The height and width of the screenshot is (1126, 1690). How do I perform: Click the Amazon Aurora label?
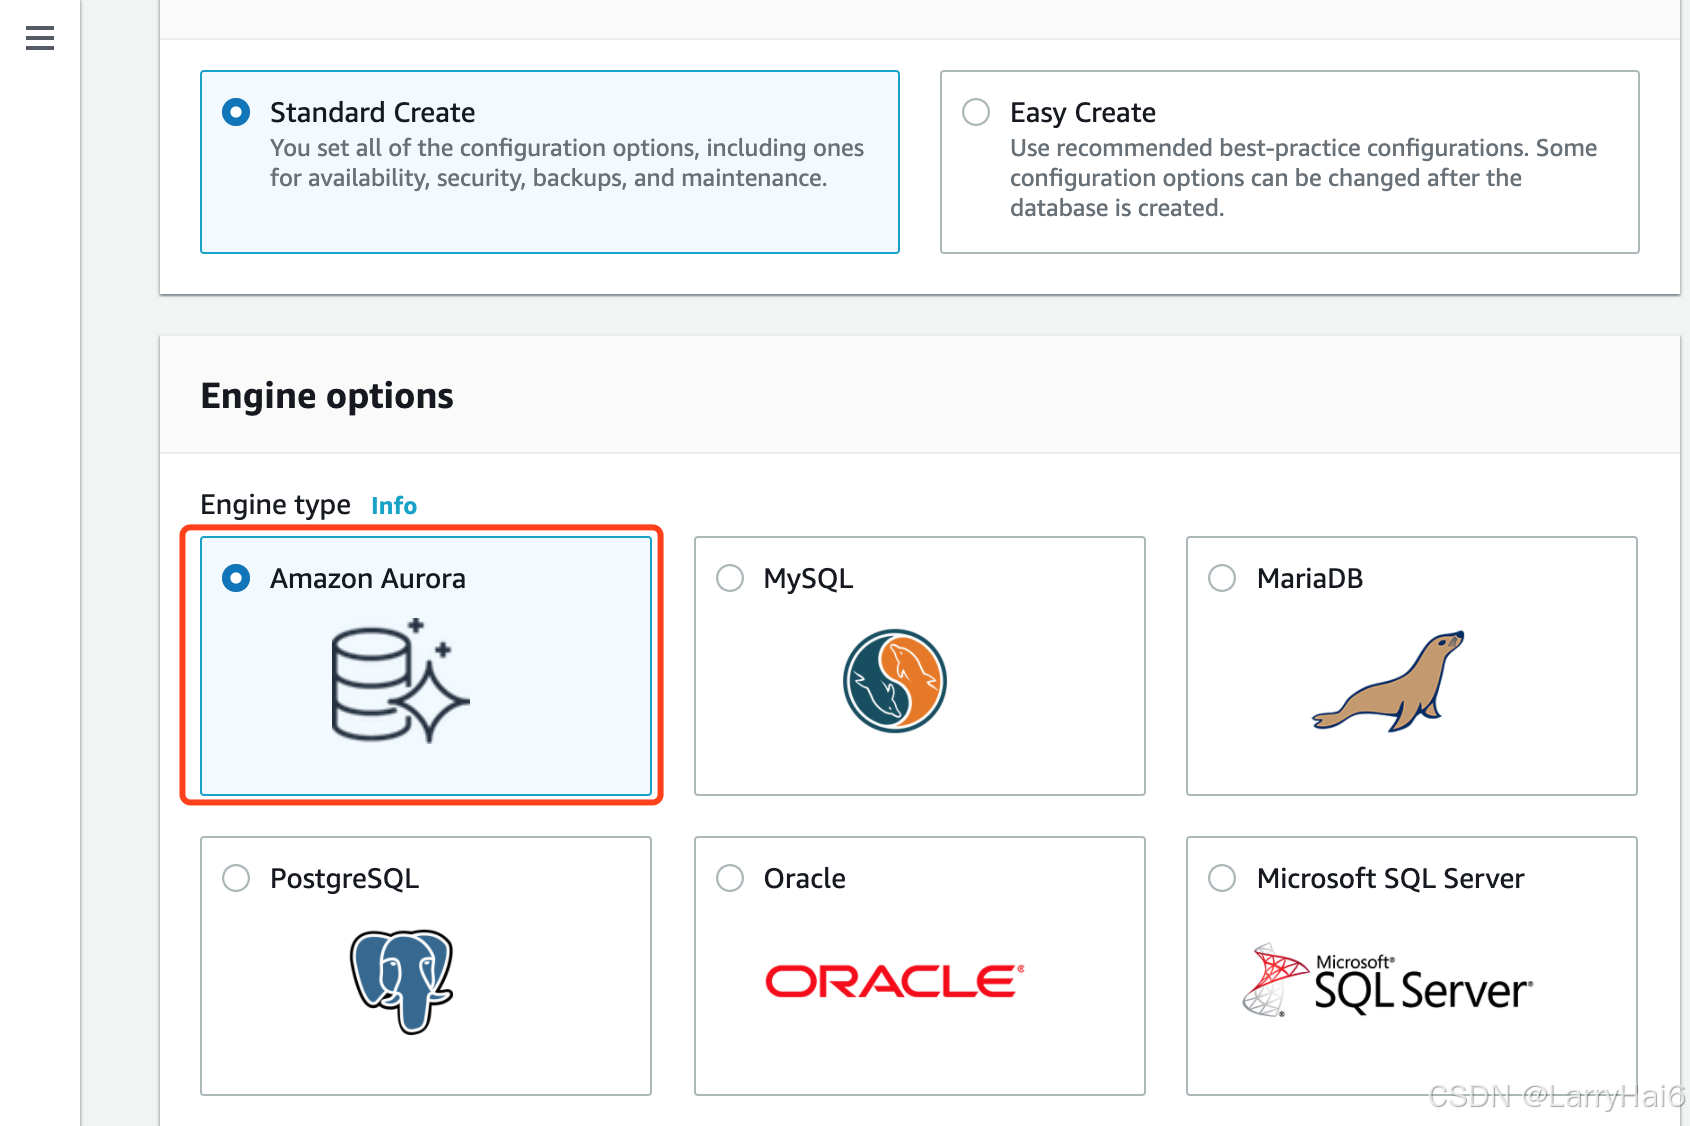[x=368, y=578]
